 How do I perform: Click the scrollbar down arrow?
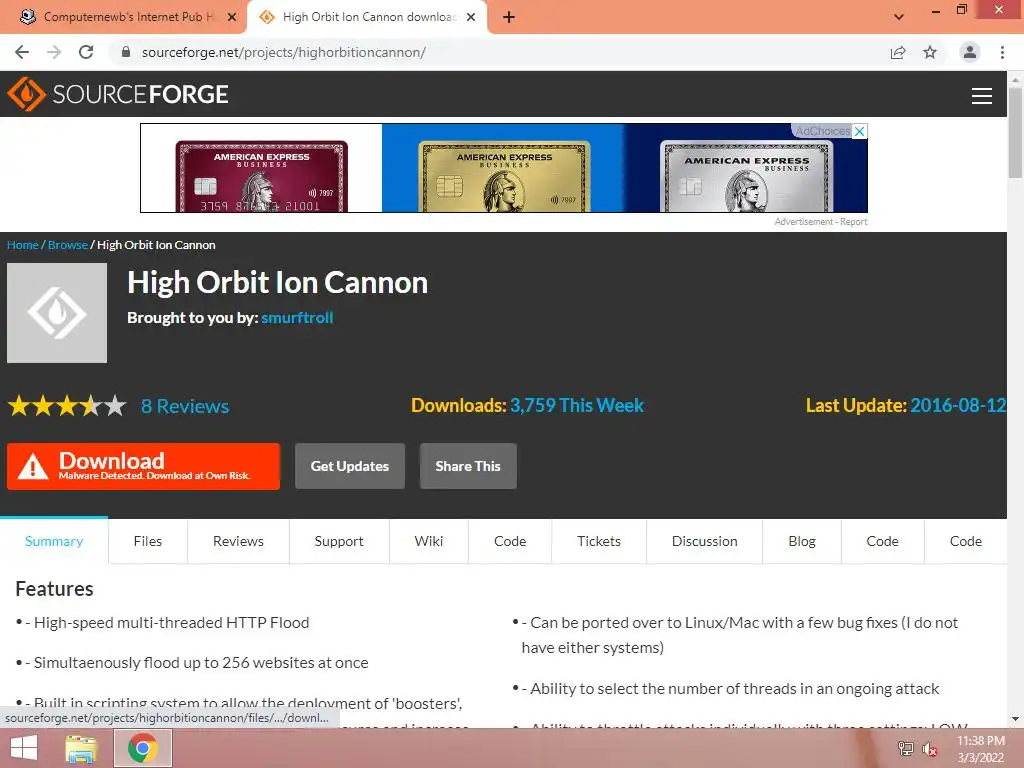click(x=1015, y=720)
